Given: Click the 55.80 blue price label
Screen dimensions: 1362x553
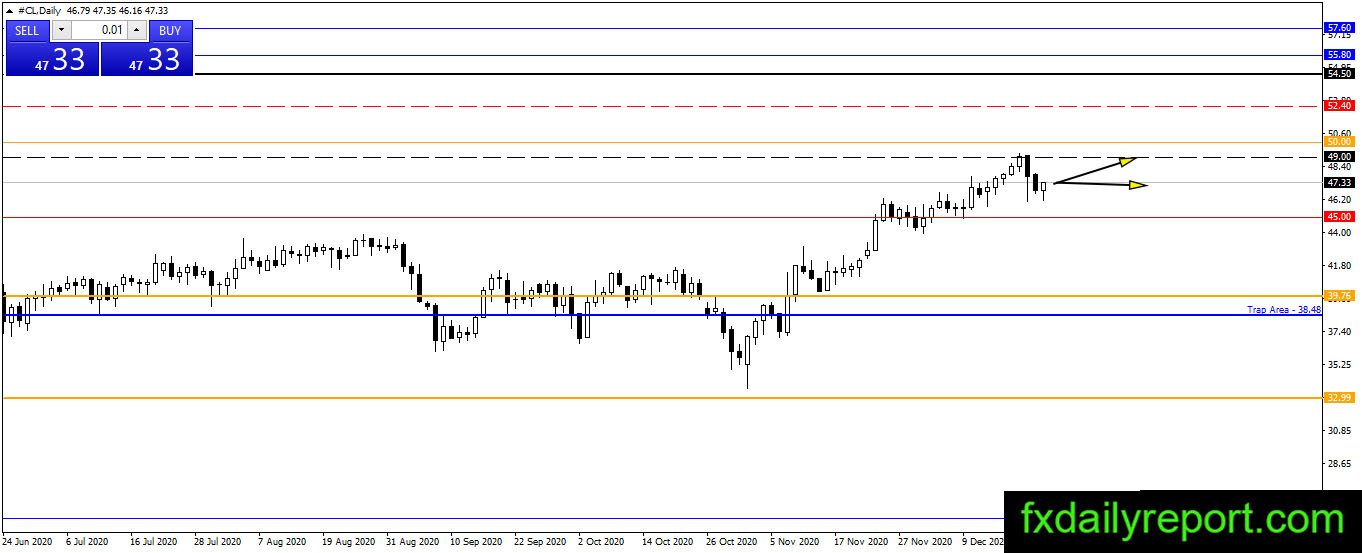Looking at the screenshot, I should 1338,55.
